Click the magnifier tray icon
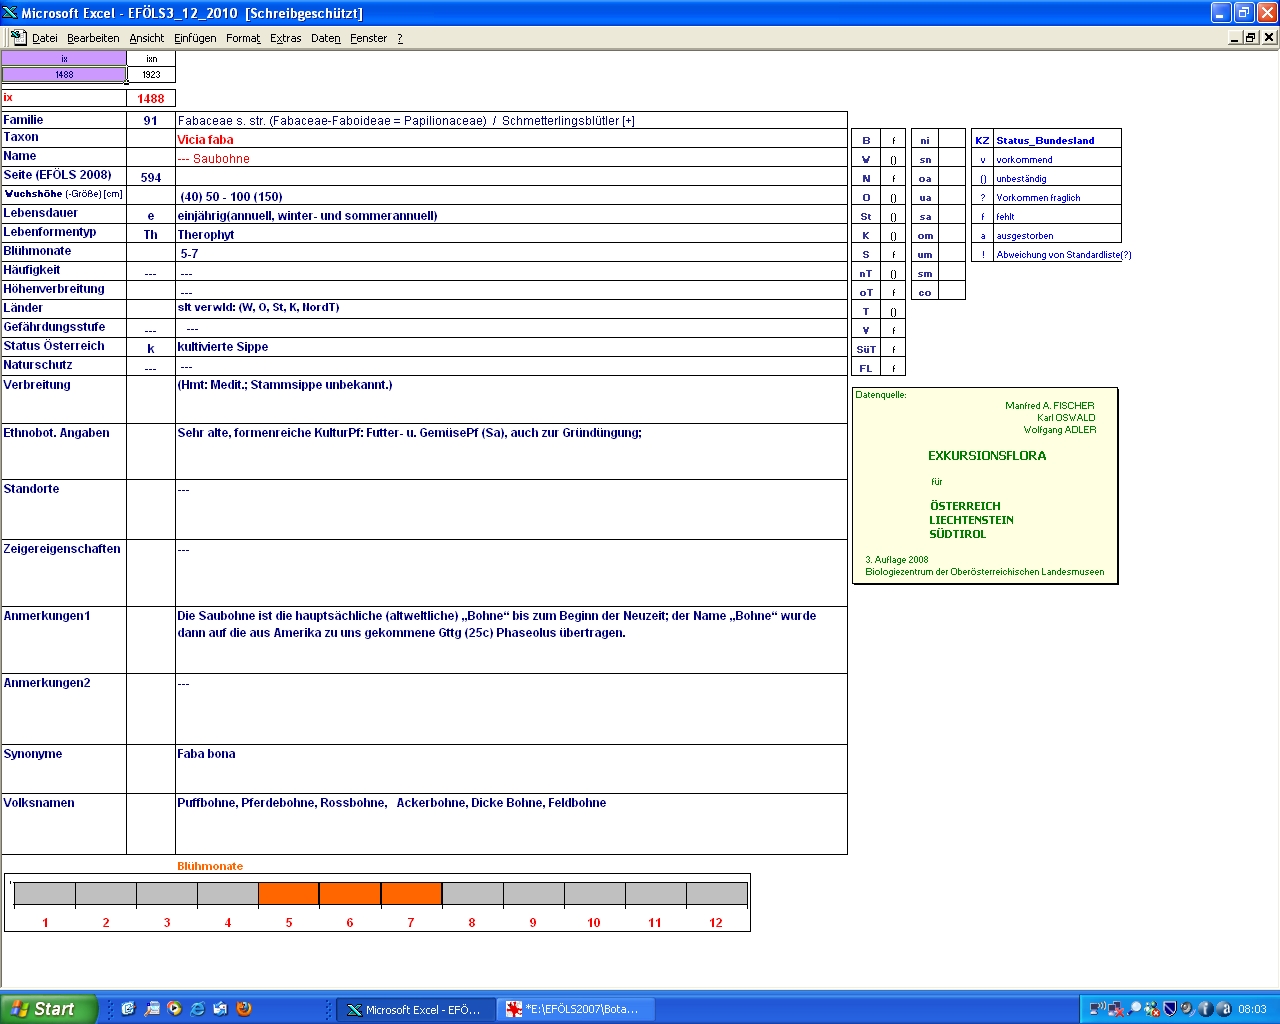Viewport: 1280px width, 1024px height. point(1134,1009)
